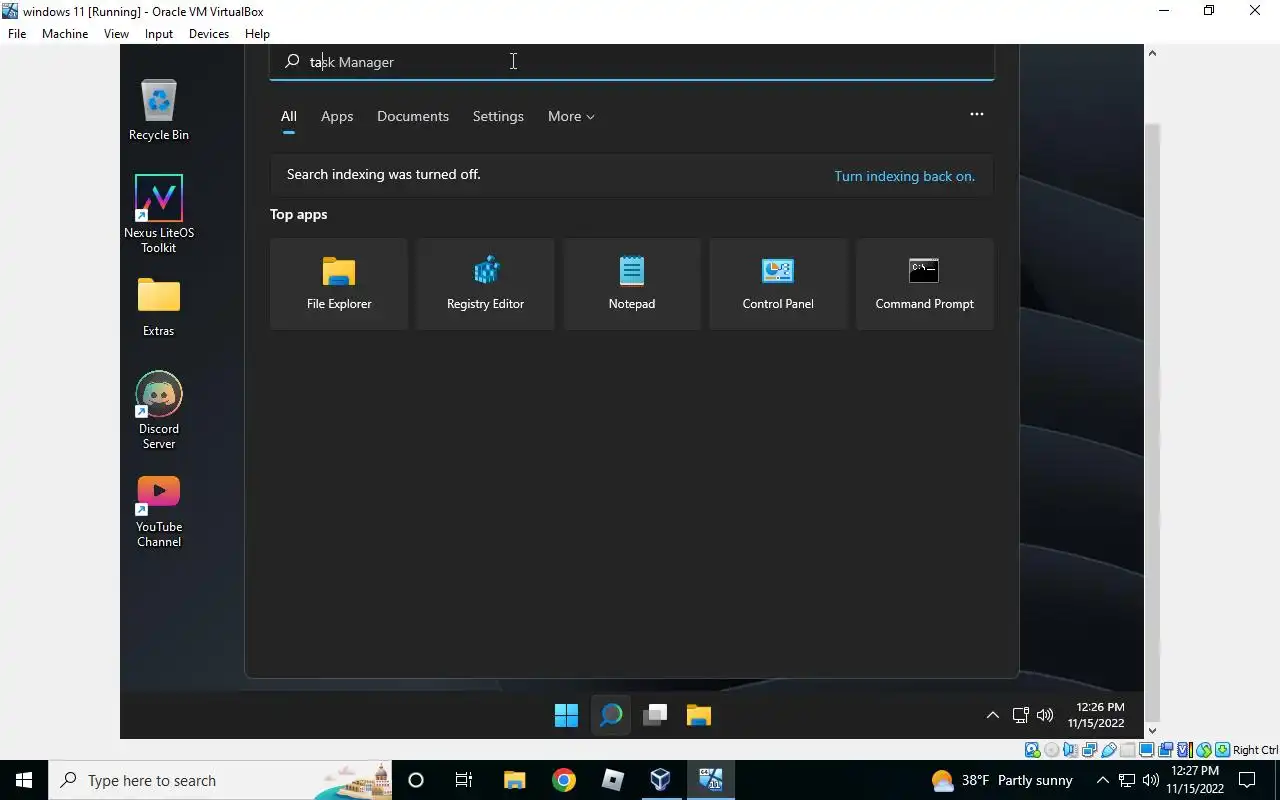Click the Right Ctrl host key label
The width and height of the screenshot is (1280, 800).
[x=1256, y=750]
